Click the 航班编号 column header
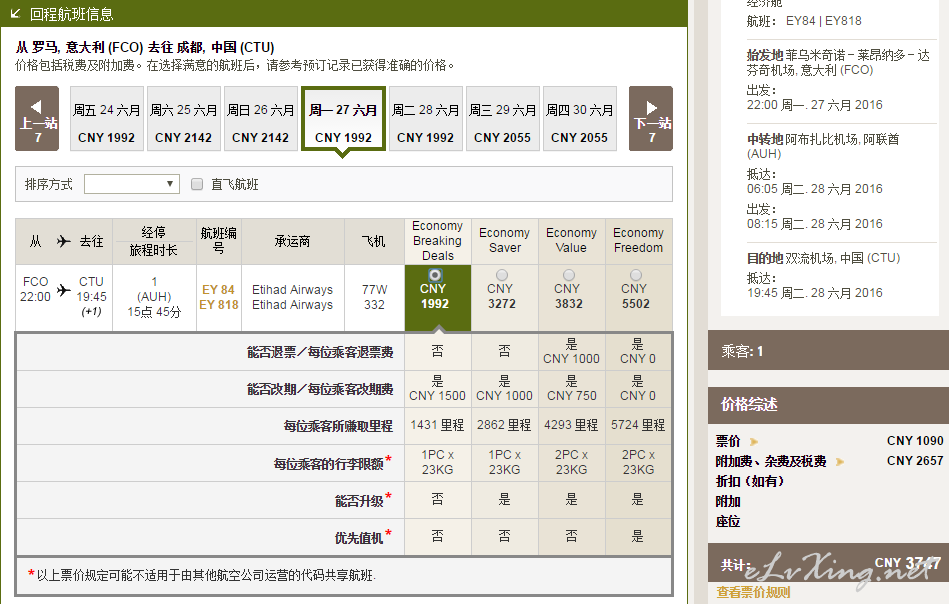The width and height of the screenshot is (949, 604). [x=218, y=241]
